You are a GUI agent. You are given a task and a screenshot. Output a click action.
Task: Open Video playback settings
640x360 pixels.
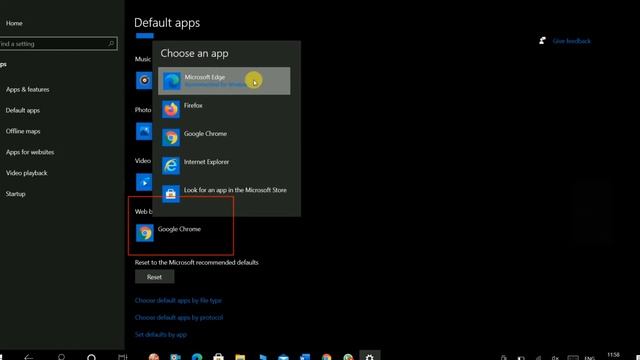(x=27, y=173)
